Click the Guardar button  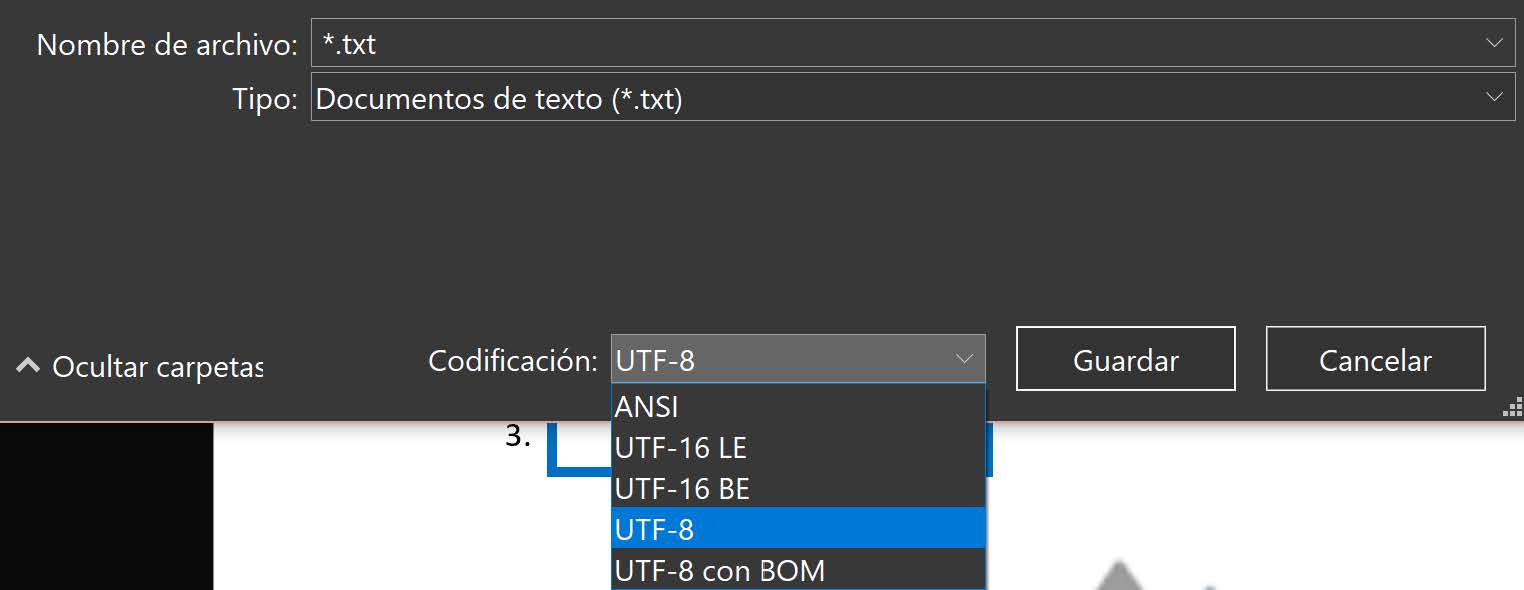click(x=1125, y=358)
